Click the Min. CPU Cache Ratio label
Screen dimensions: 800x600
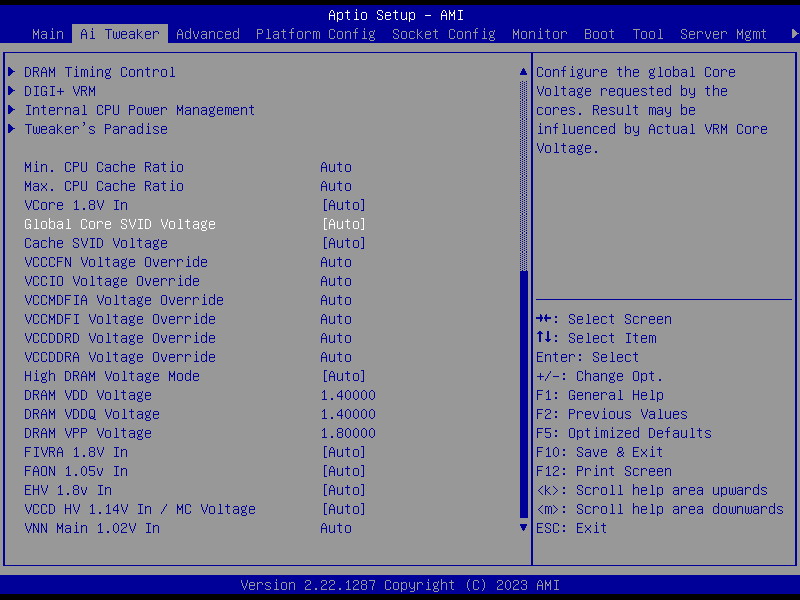(104, 167)
